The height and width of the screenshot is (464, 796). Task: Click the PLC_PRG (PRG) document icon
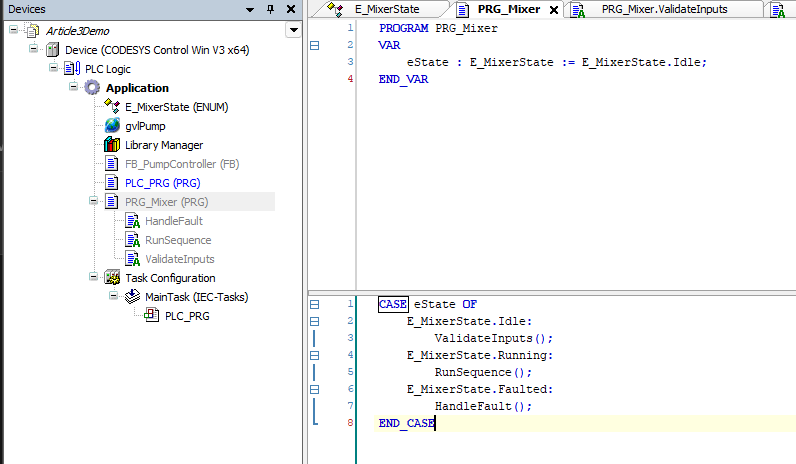(x=112, y=183)
